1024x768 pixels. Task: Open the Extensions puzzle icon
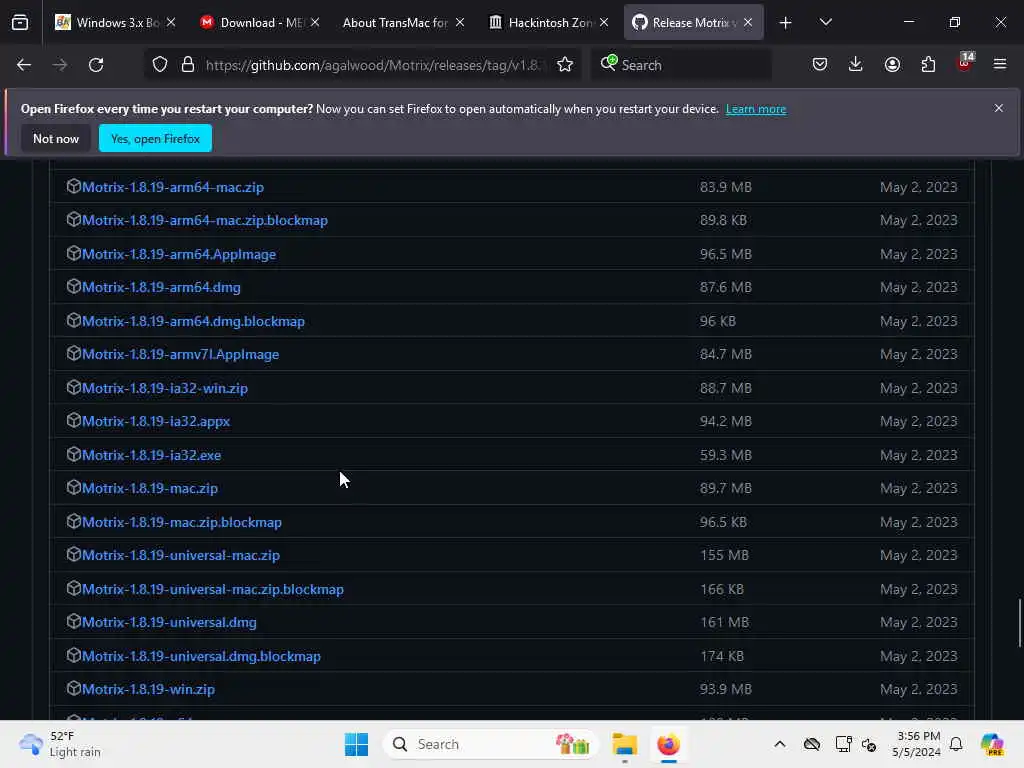928,65
